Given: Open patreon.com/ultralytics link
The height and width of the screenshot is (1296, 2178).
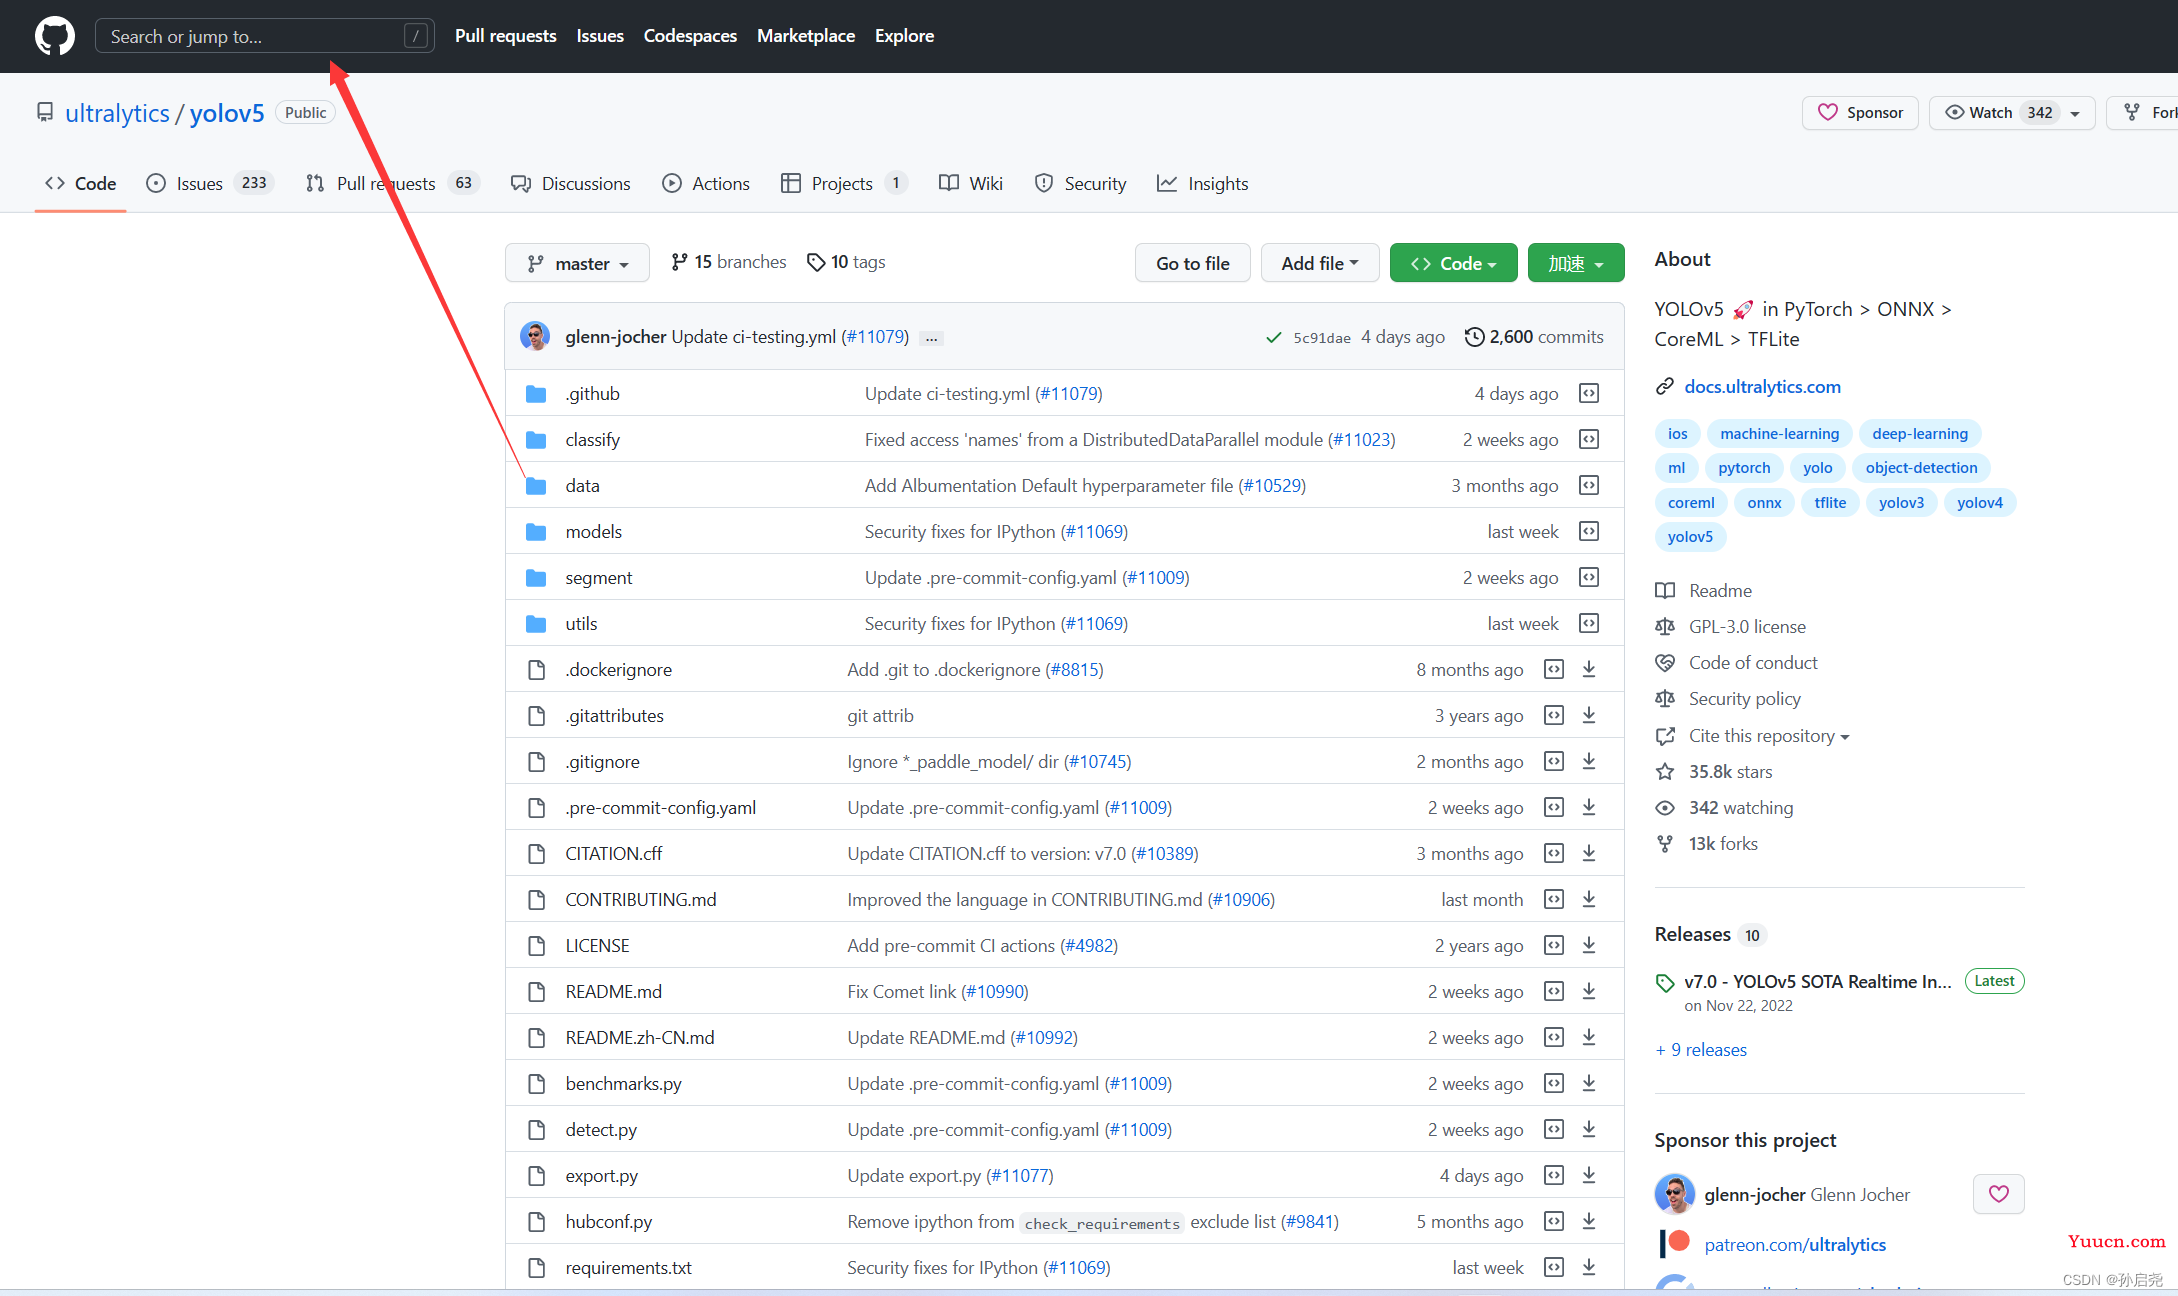Looking at the screenshot, I should (1795, 1245).
